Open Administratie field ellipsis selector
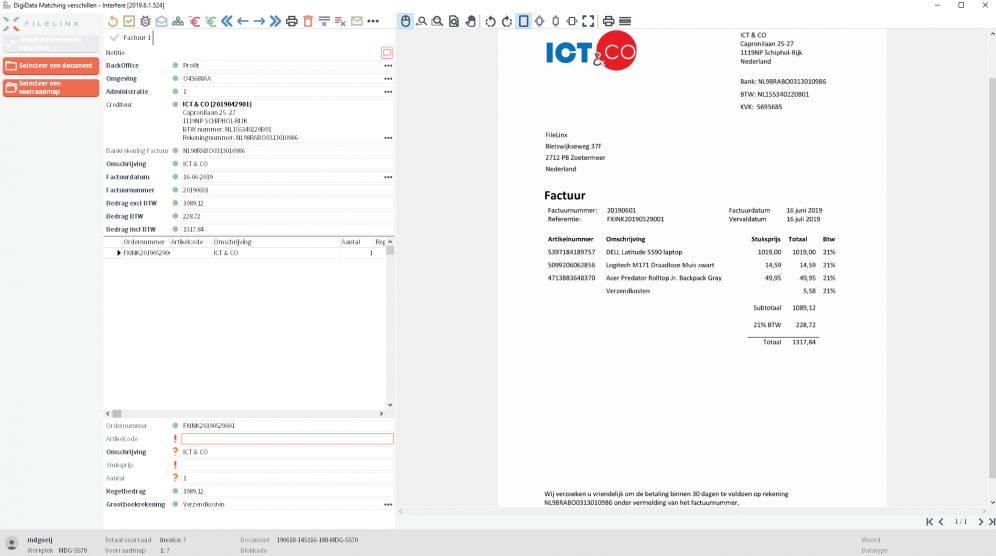 click(387, 92)
